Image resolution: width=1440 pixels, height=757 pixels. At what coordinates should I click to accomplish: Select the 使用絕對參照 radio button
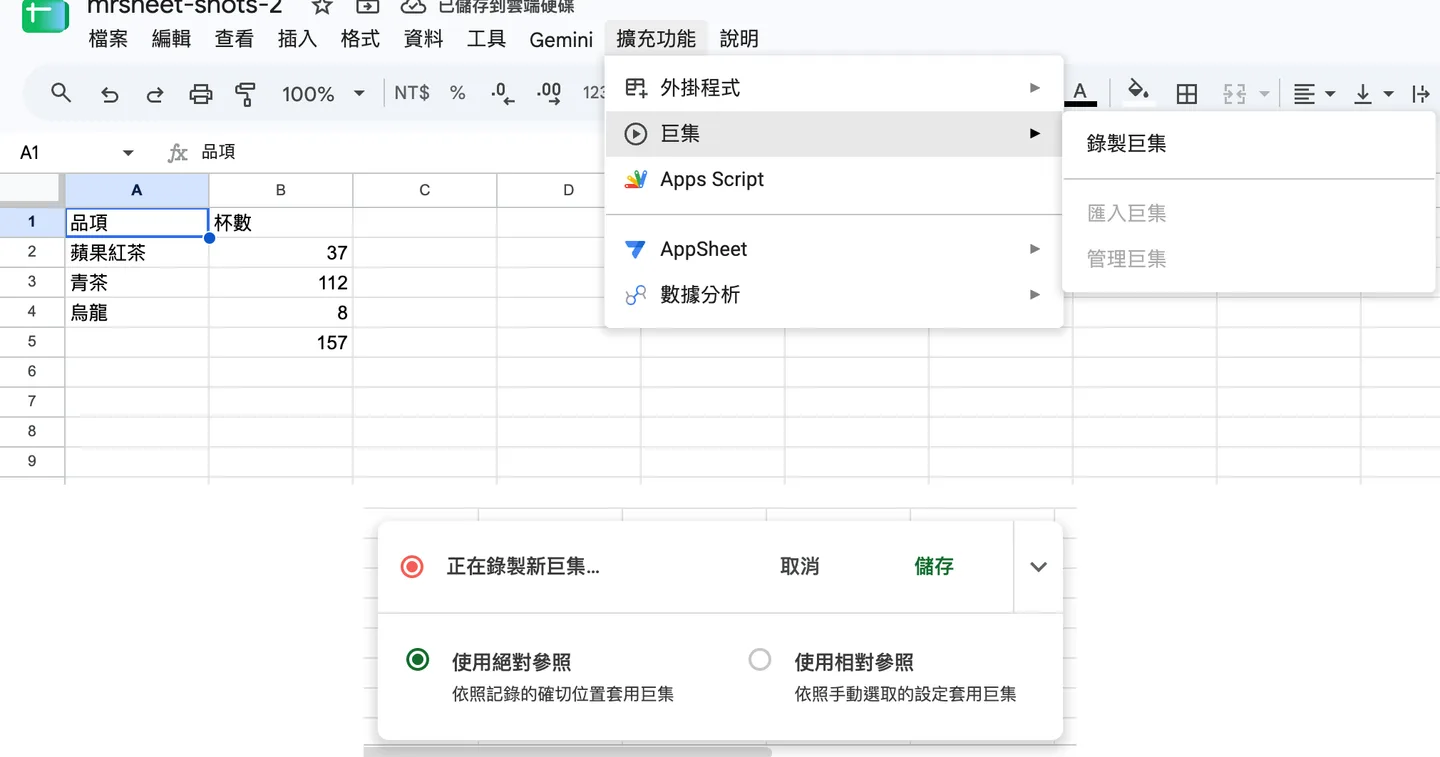point(418,660)
